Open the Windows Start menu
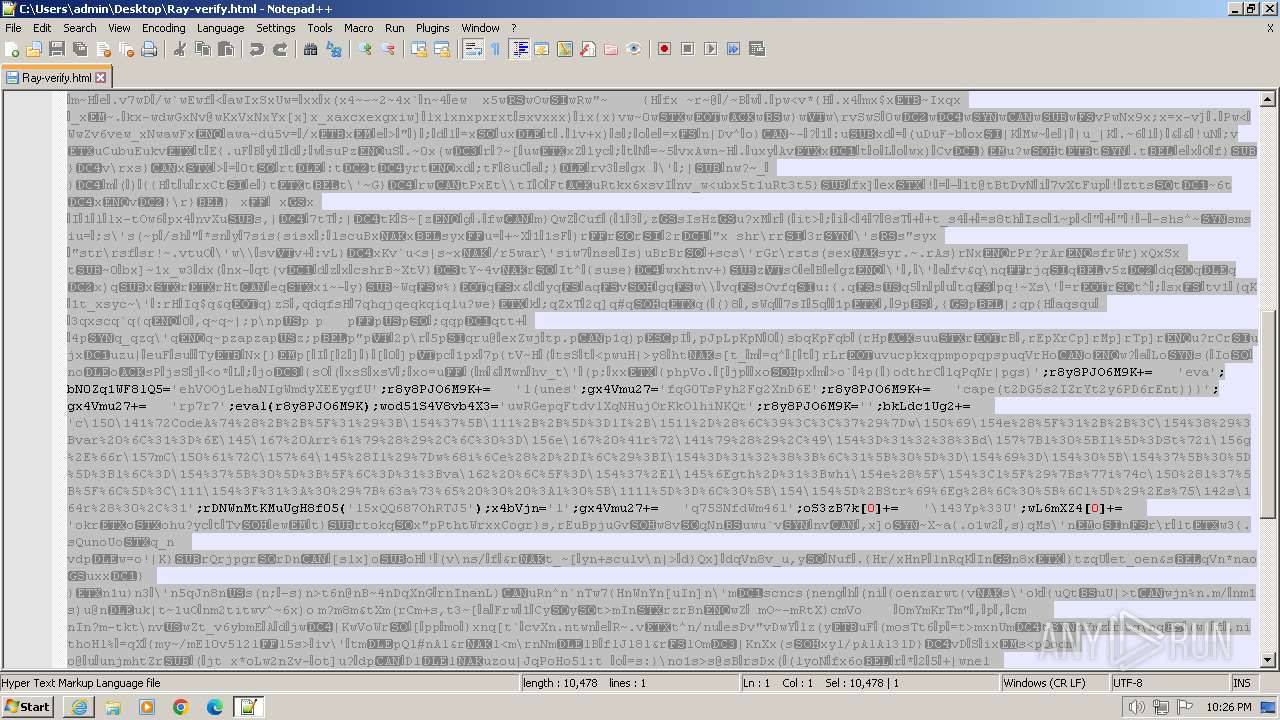 coord(28,707)
